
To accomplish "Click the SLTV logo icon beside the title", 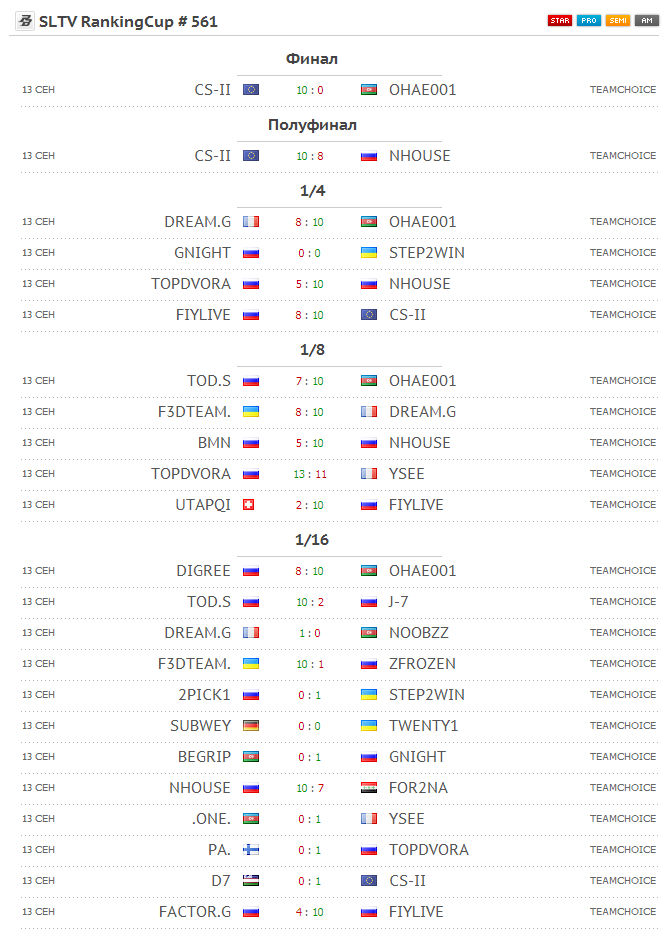I will (x=25, y=21).
